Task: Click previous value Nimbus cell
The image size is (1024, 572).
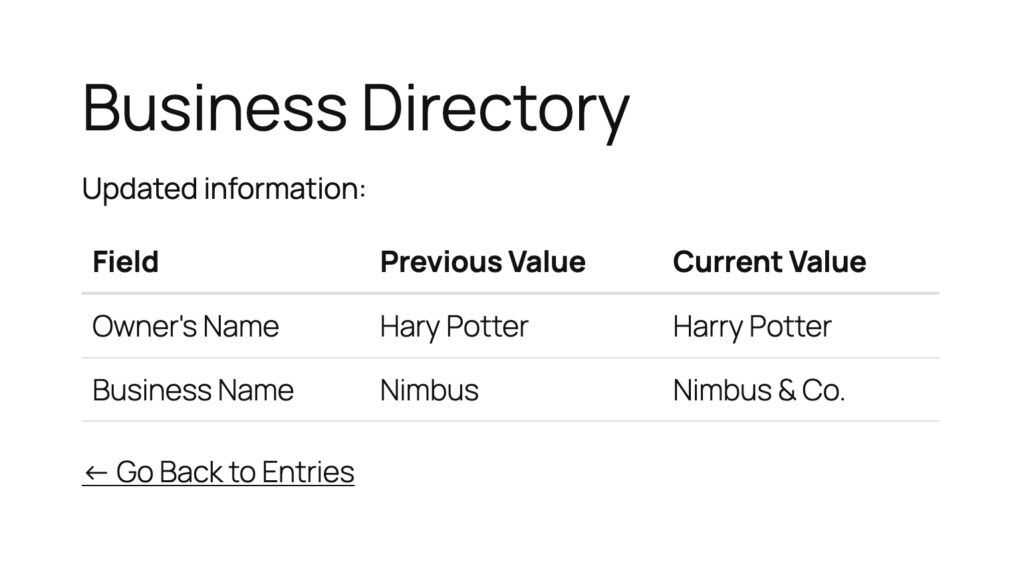Action: (429, 390)
